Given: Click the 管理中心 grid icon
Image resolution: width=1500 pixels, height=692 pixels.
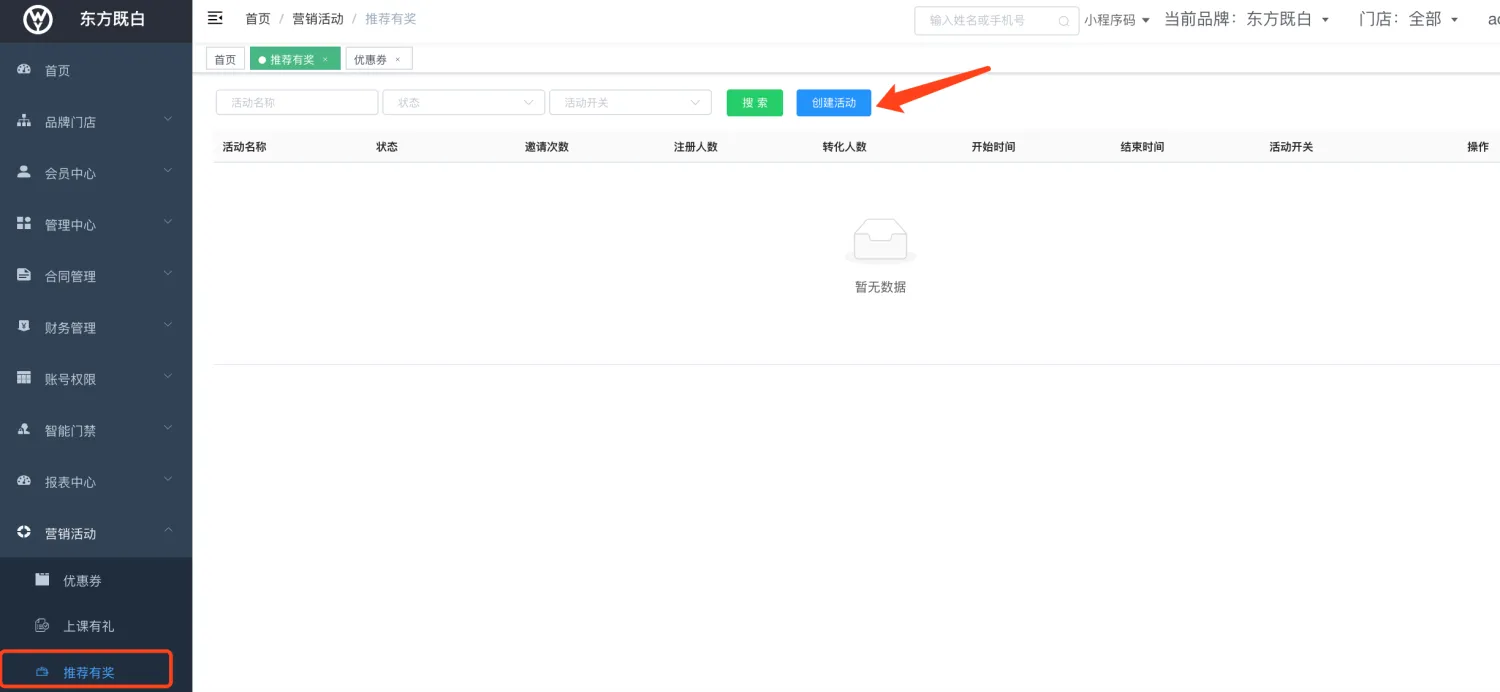Looking at the screenshot, I should coord(24,224).
